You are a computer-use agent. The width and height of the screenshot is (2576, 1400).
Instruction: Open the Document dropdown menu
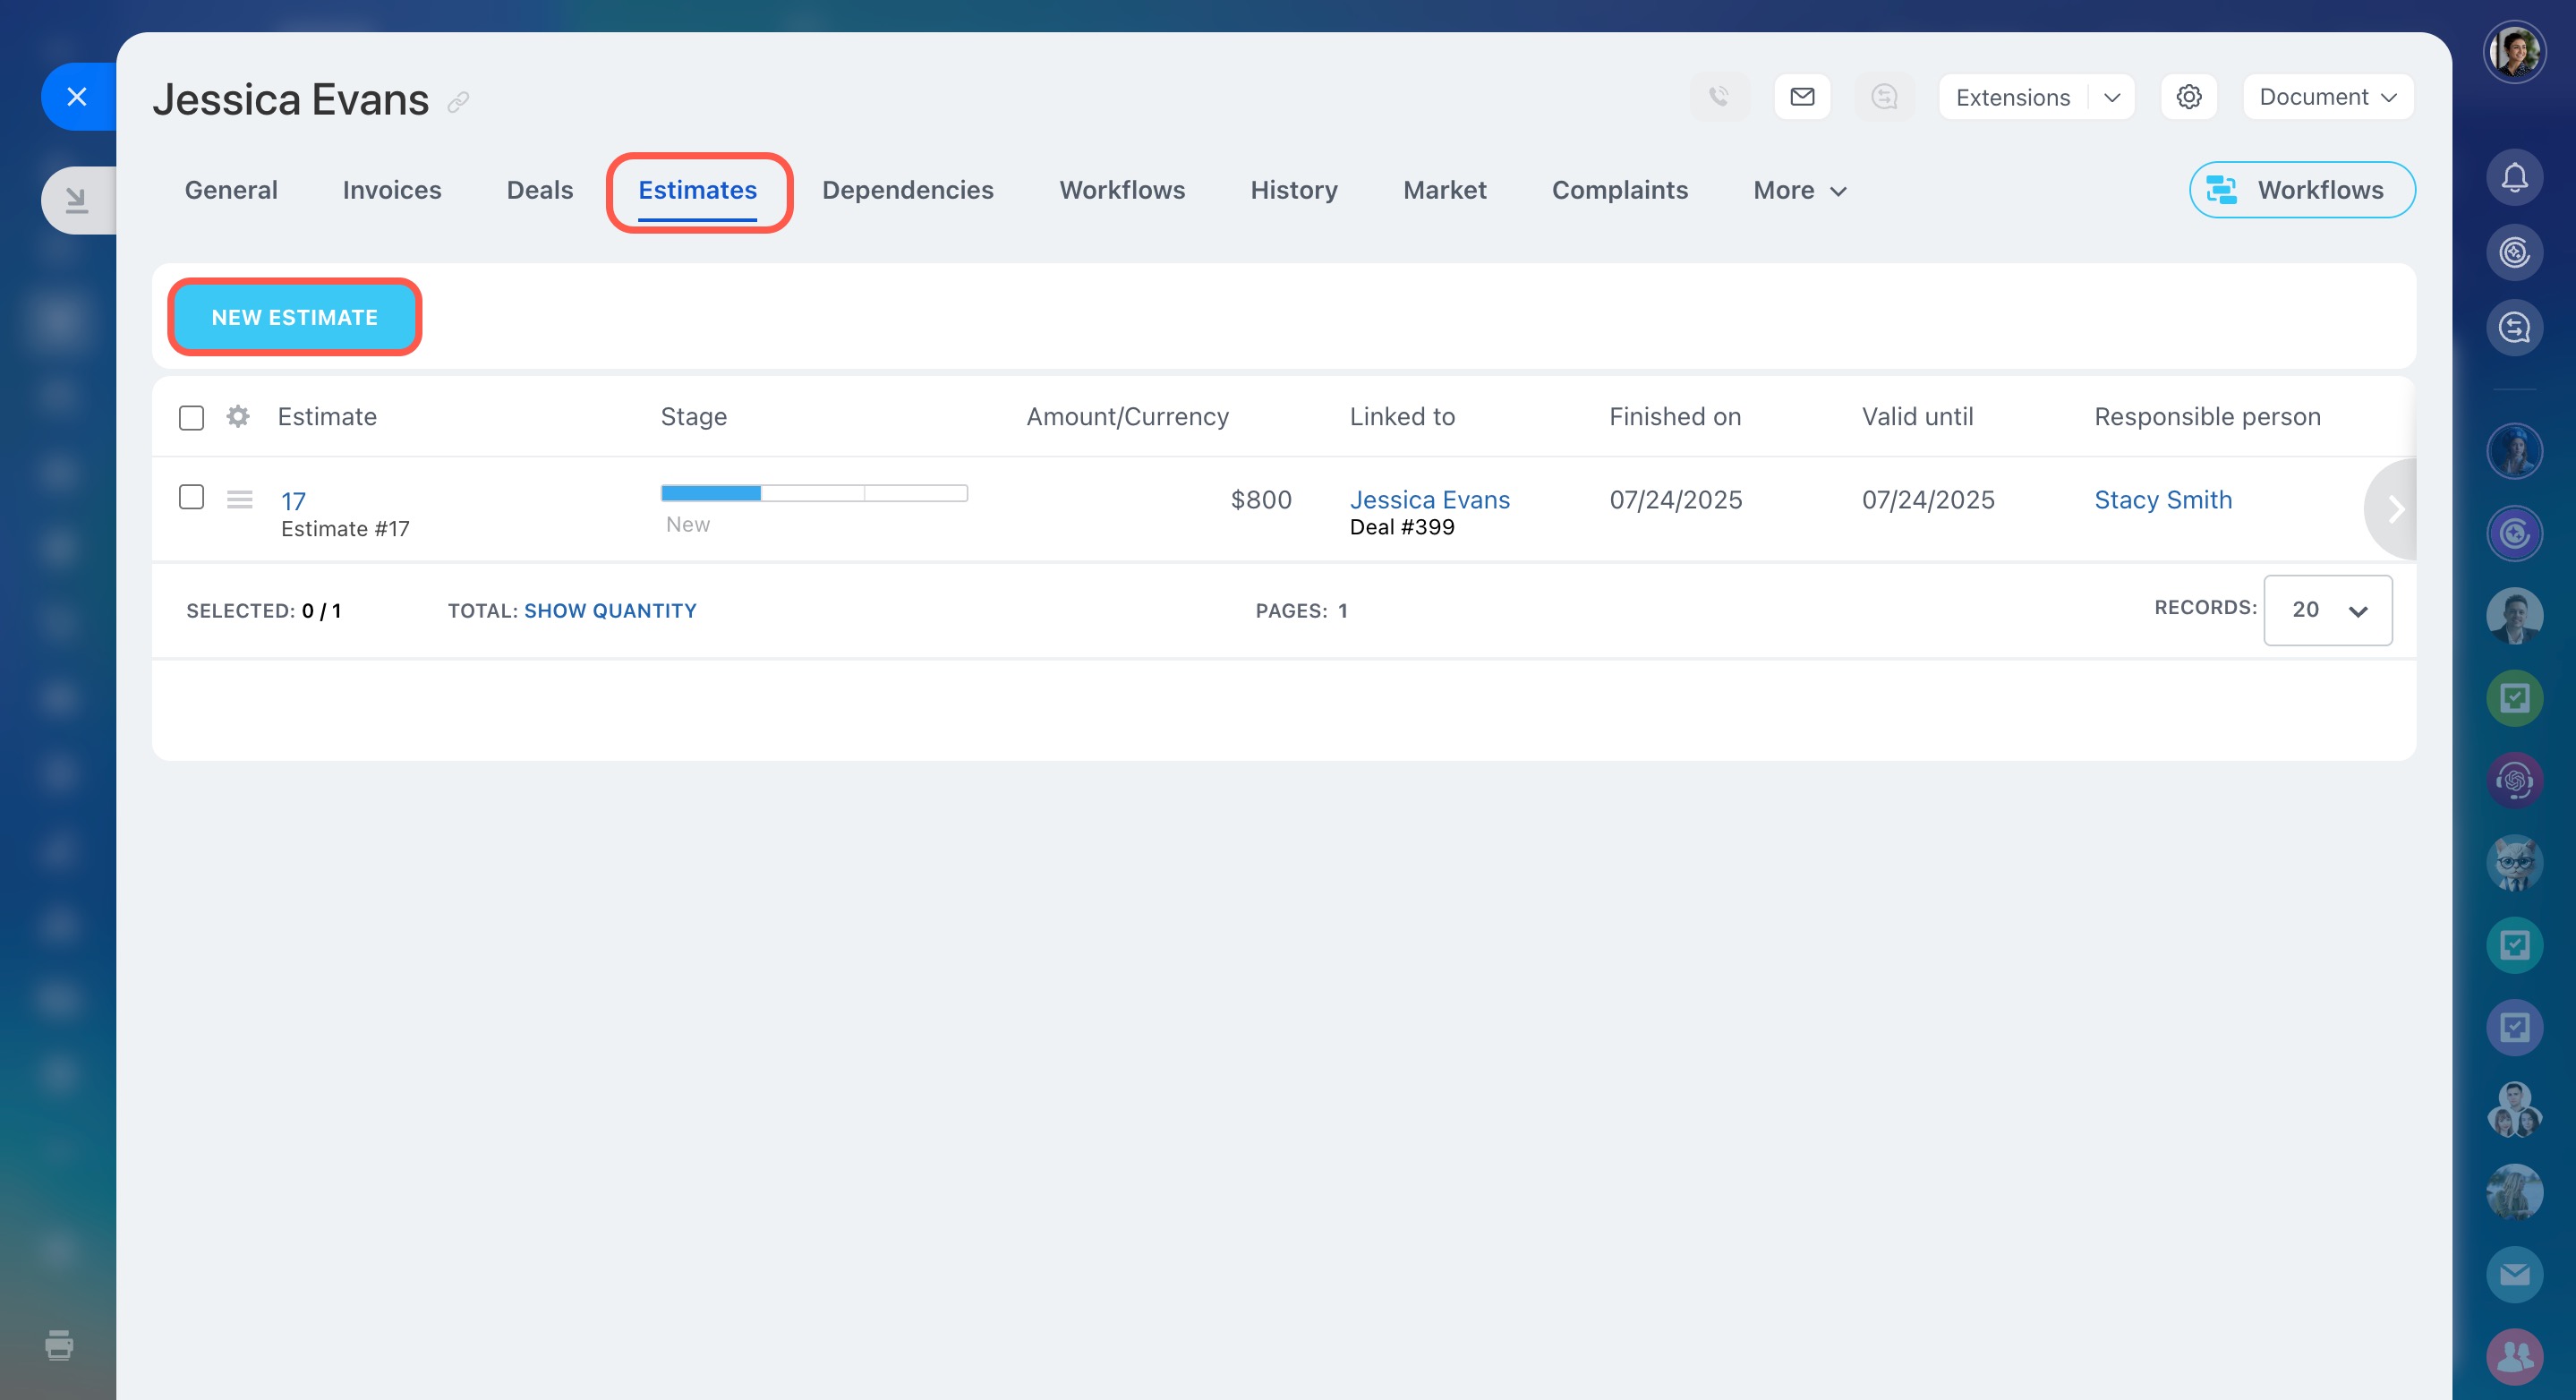(2327, 97)
